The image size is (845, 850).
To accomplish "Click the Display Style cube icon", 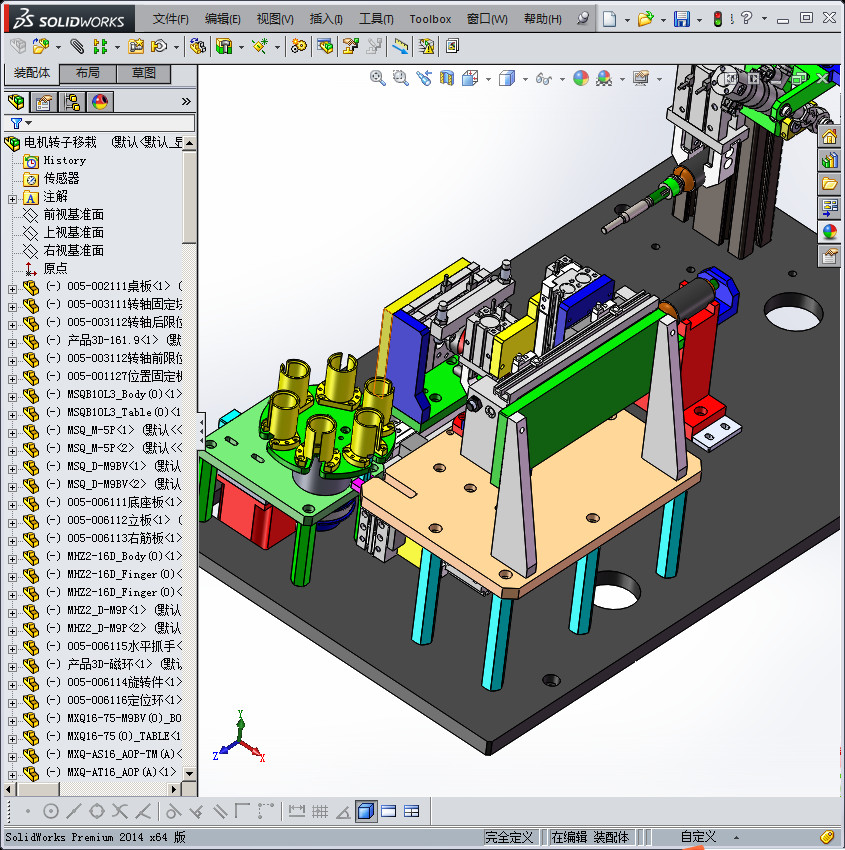I will 507,78.
